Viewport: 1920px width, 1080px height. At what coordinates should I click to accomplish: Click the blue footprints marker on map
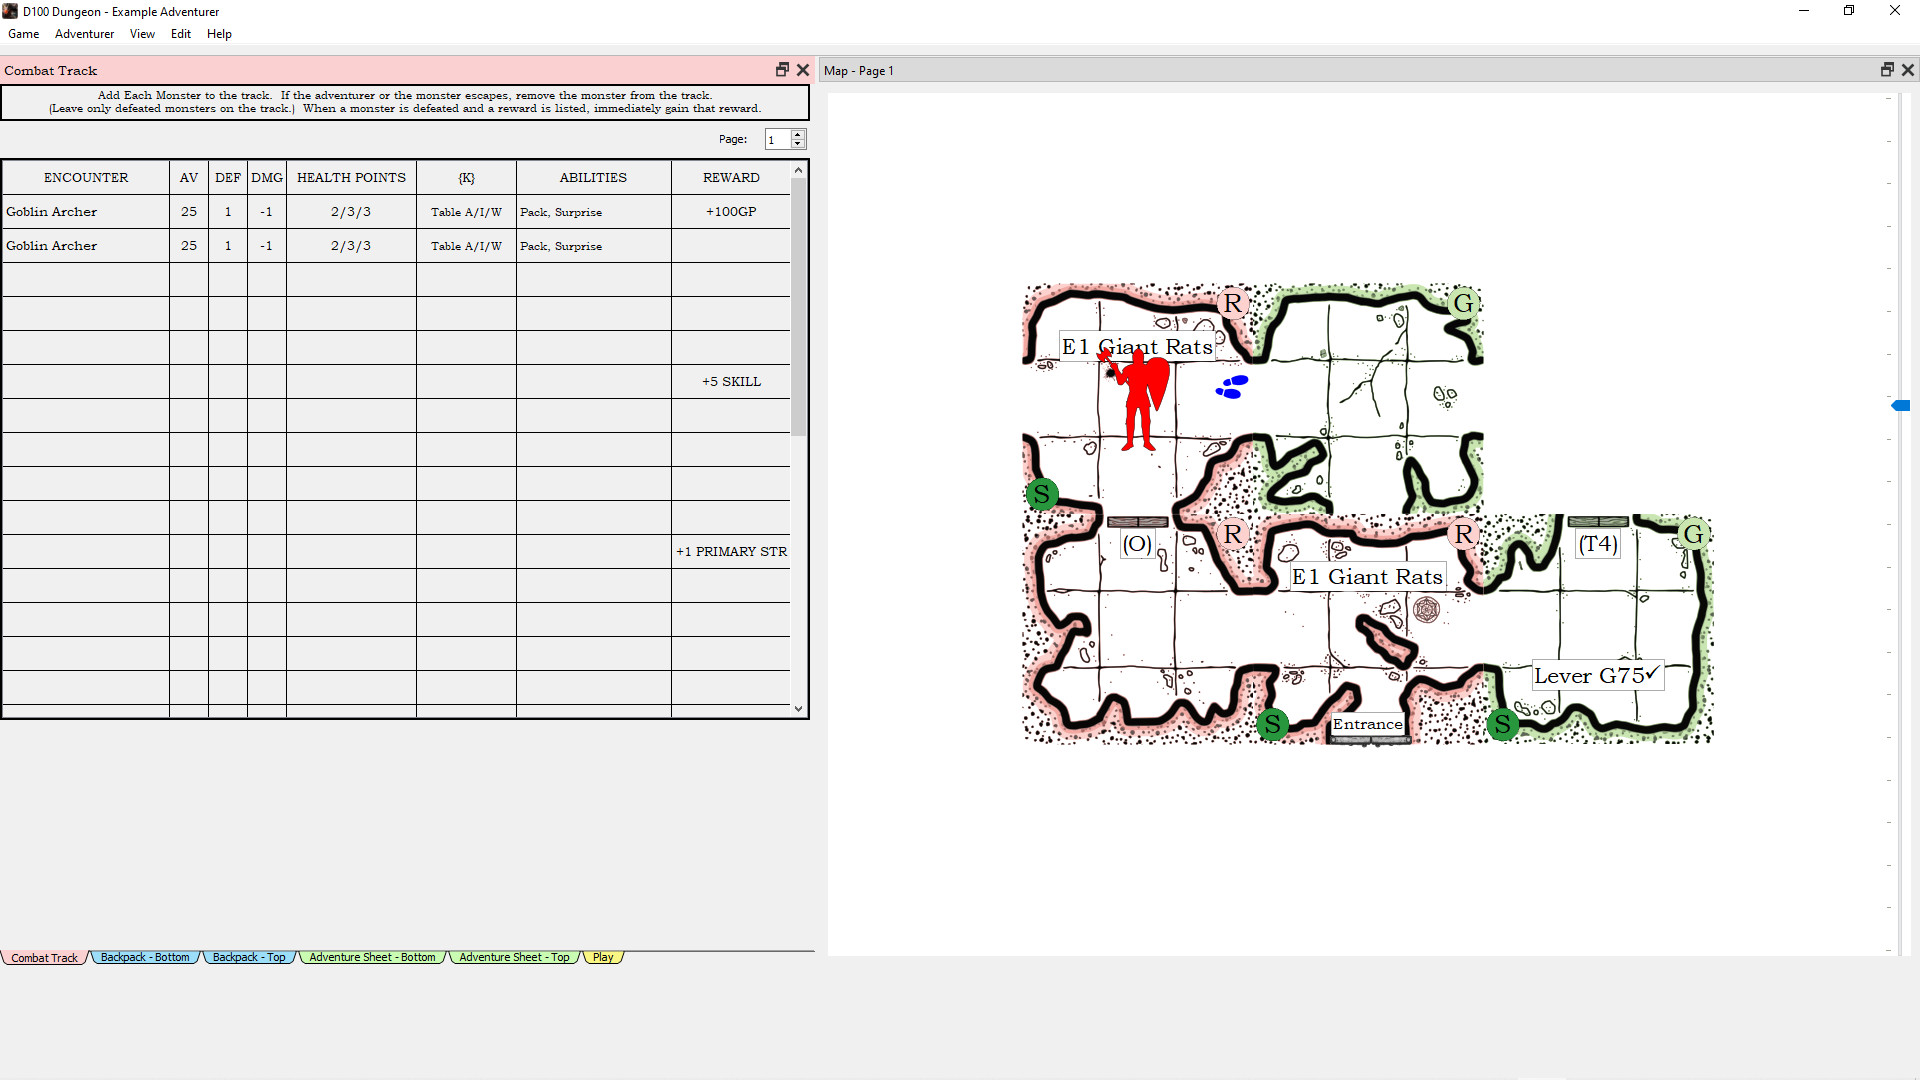[x=1231, y=387]
